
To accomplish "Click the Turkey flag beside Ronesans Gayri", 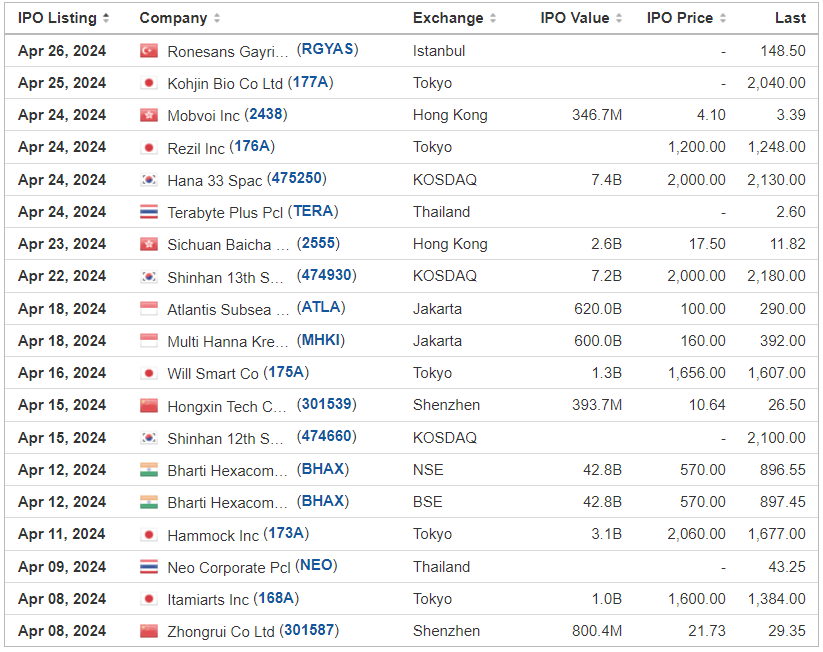I will (x=149, y=50).
